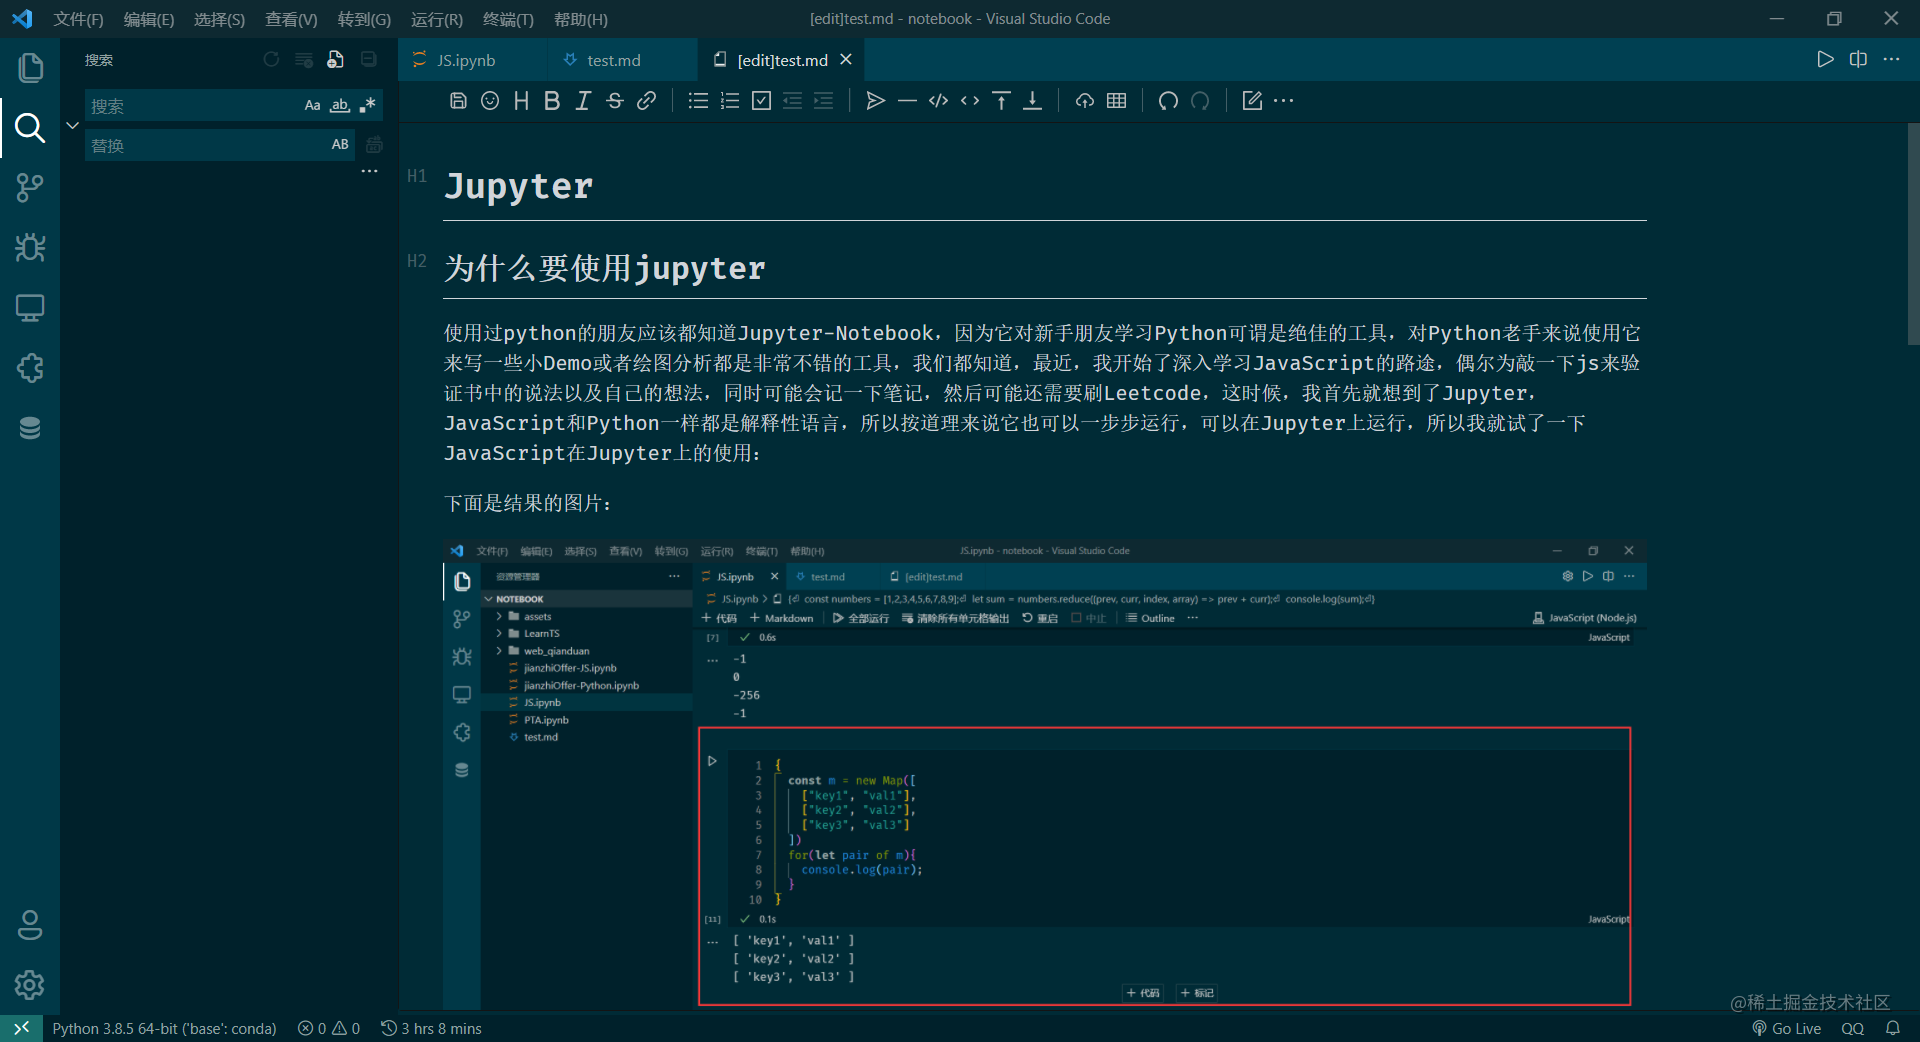Open the Run and Debug sidebar panel
1920x1042 pixels.
pyautogui.click(x=30, y=248)
